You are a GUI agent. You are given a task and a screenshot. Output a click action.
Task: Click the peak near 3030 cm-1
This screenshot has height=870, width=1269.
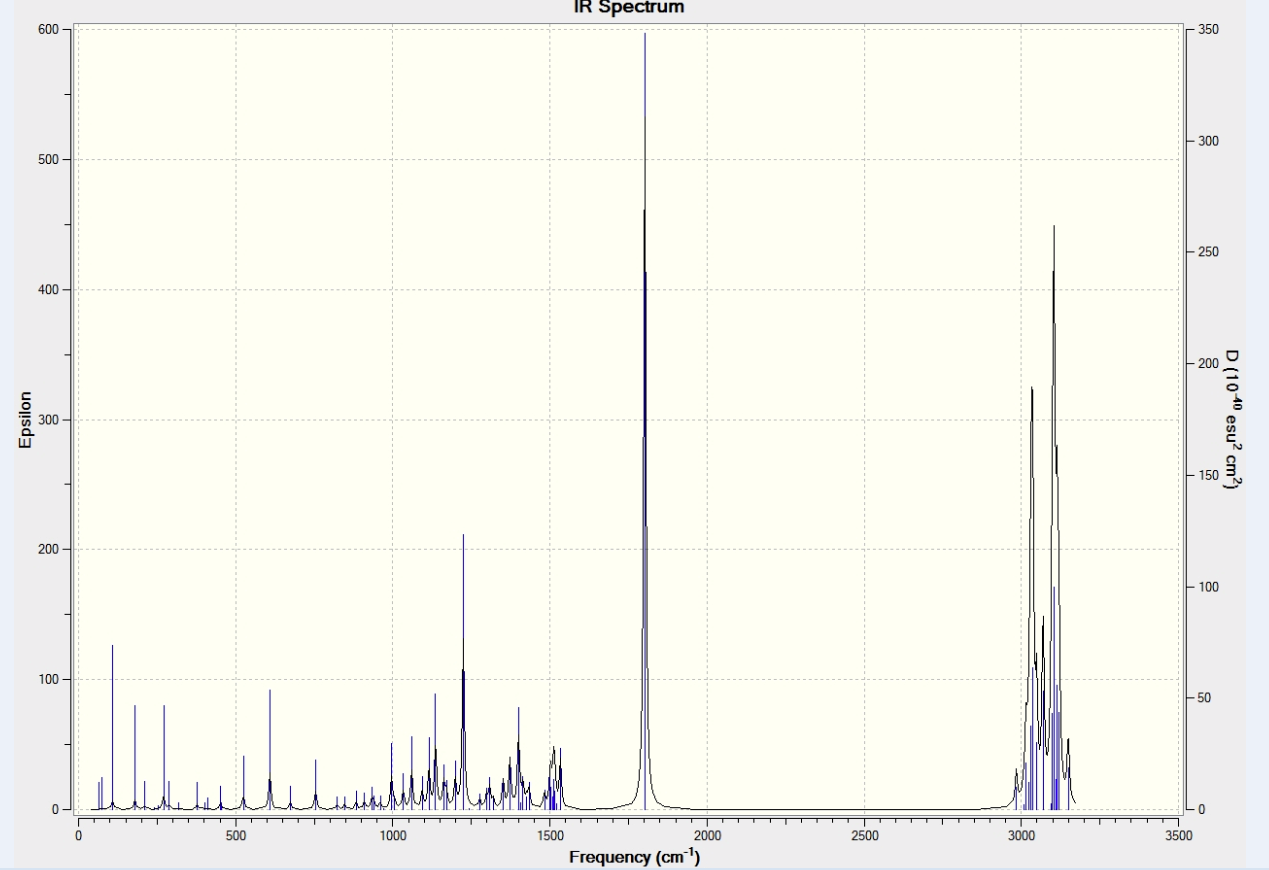(1032, 598)
